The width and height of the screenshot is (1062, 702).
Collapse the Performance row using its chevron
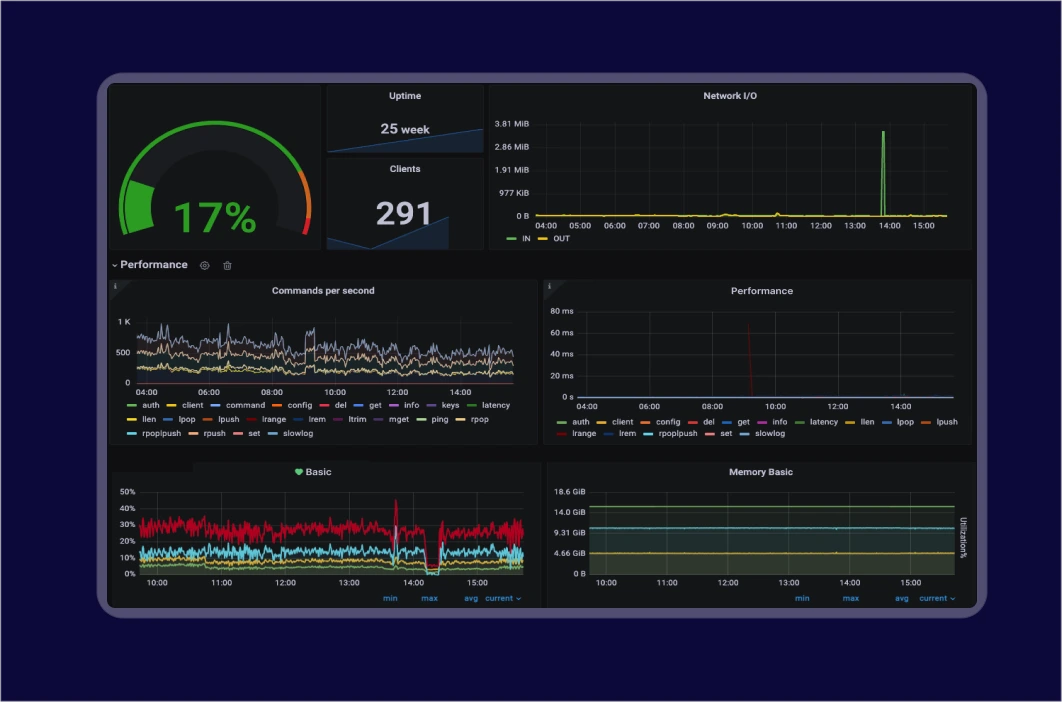[x=113, y=265]
